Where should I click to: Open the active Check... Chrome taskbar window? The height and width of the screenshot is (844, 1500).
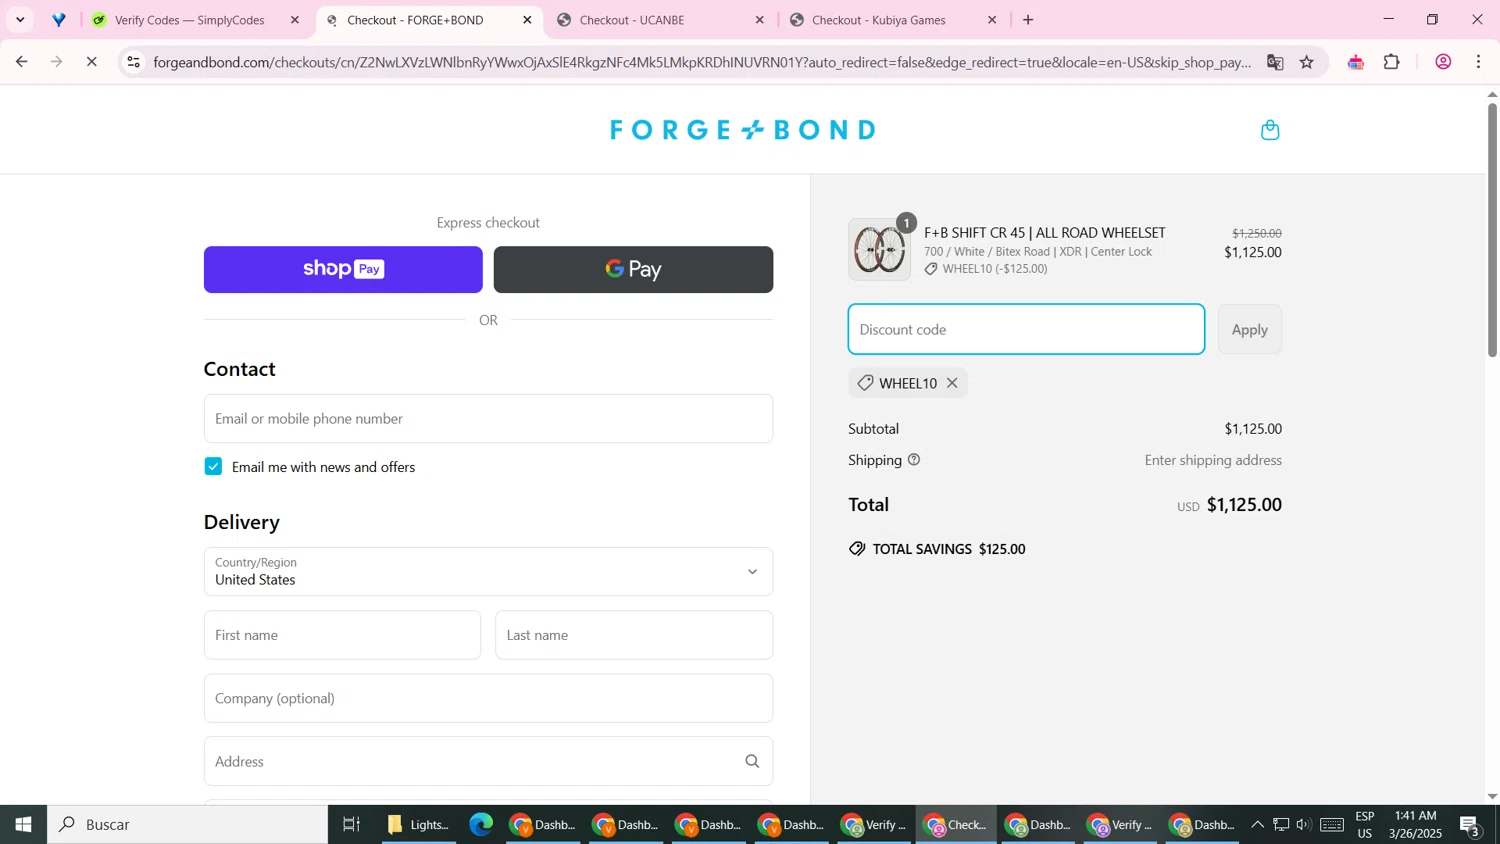[957, 825]
